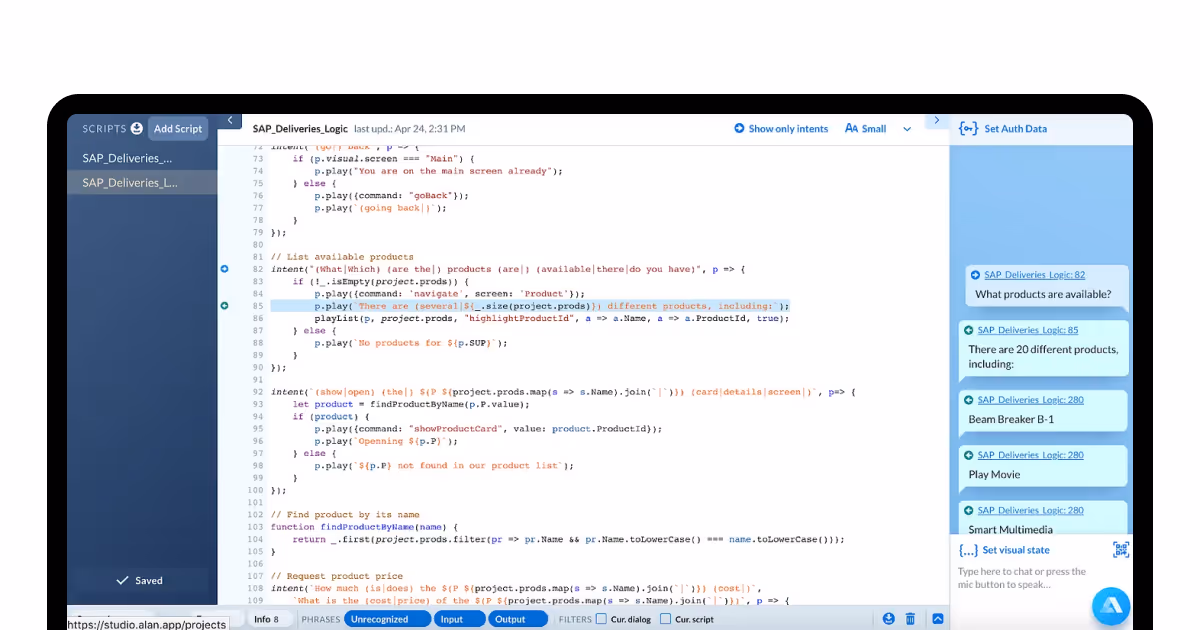The image size is (1200, 630).
Task: Expand the debug panel with the right chevron
Action: 937,121
